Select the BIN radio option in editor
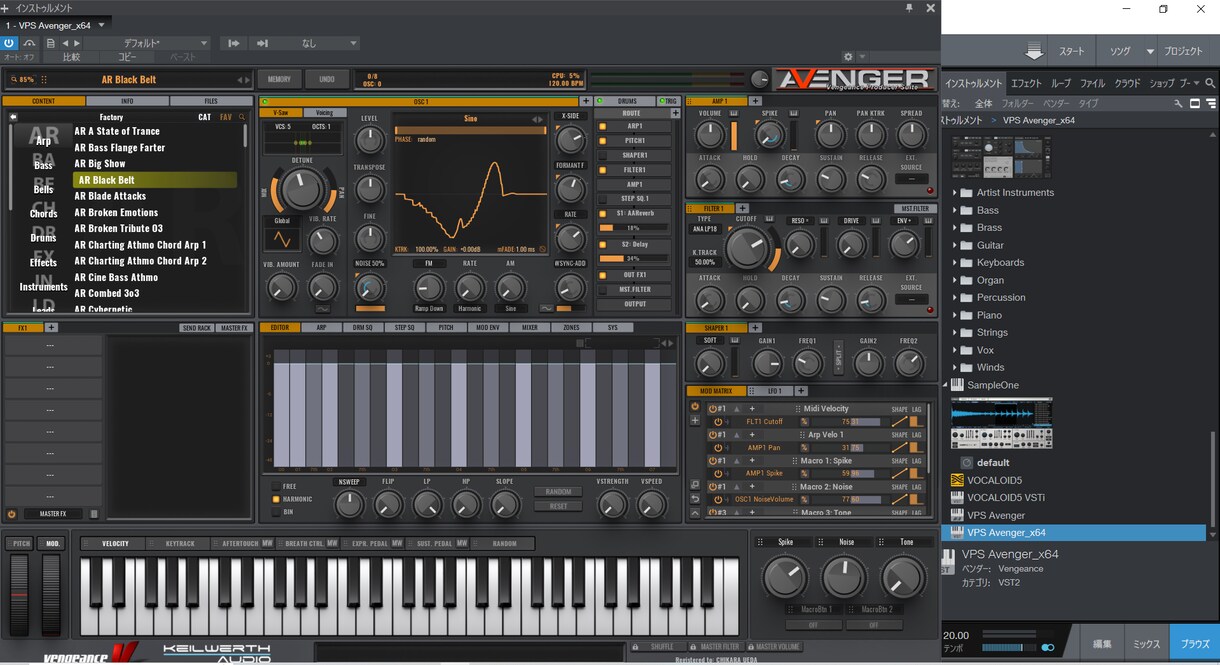Viewport: 1220px width, 665px height. pos(276,512)
